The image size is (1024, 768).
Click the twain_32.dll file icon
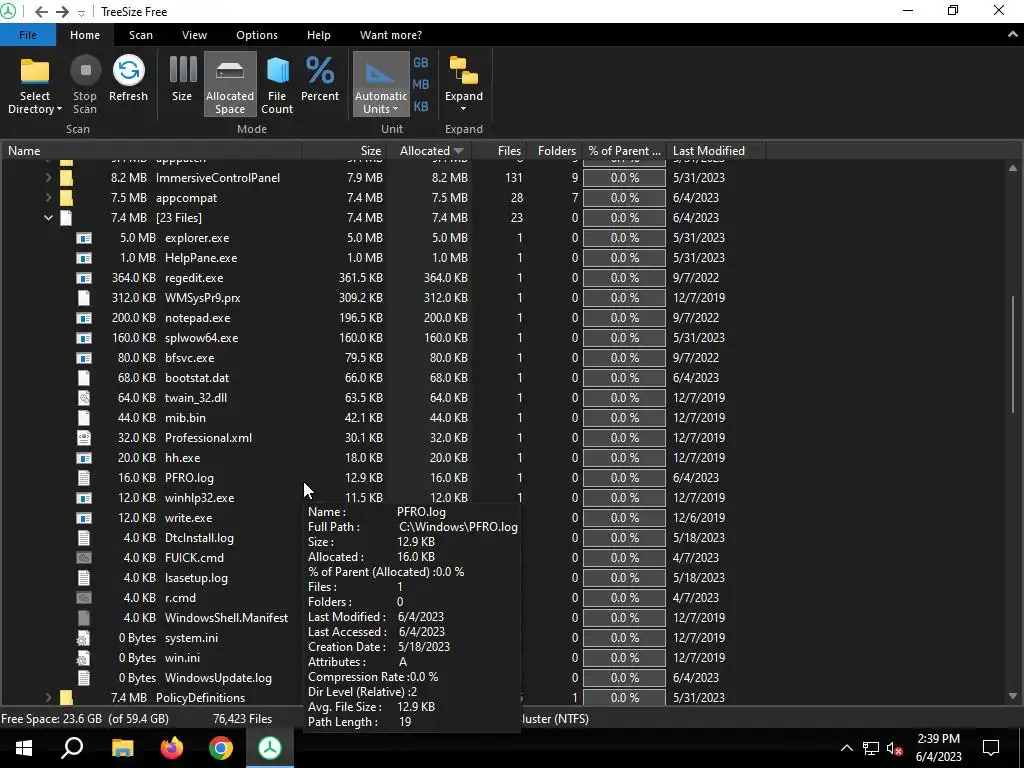coord(84,398)
